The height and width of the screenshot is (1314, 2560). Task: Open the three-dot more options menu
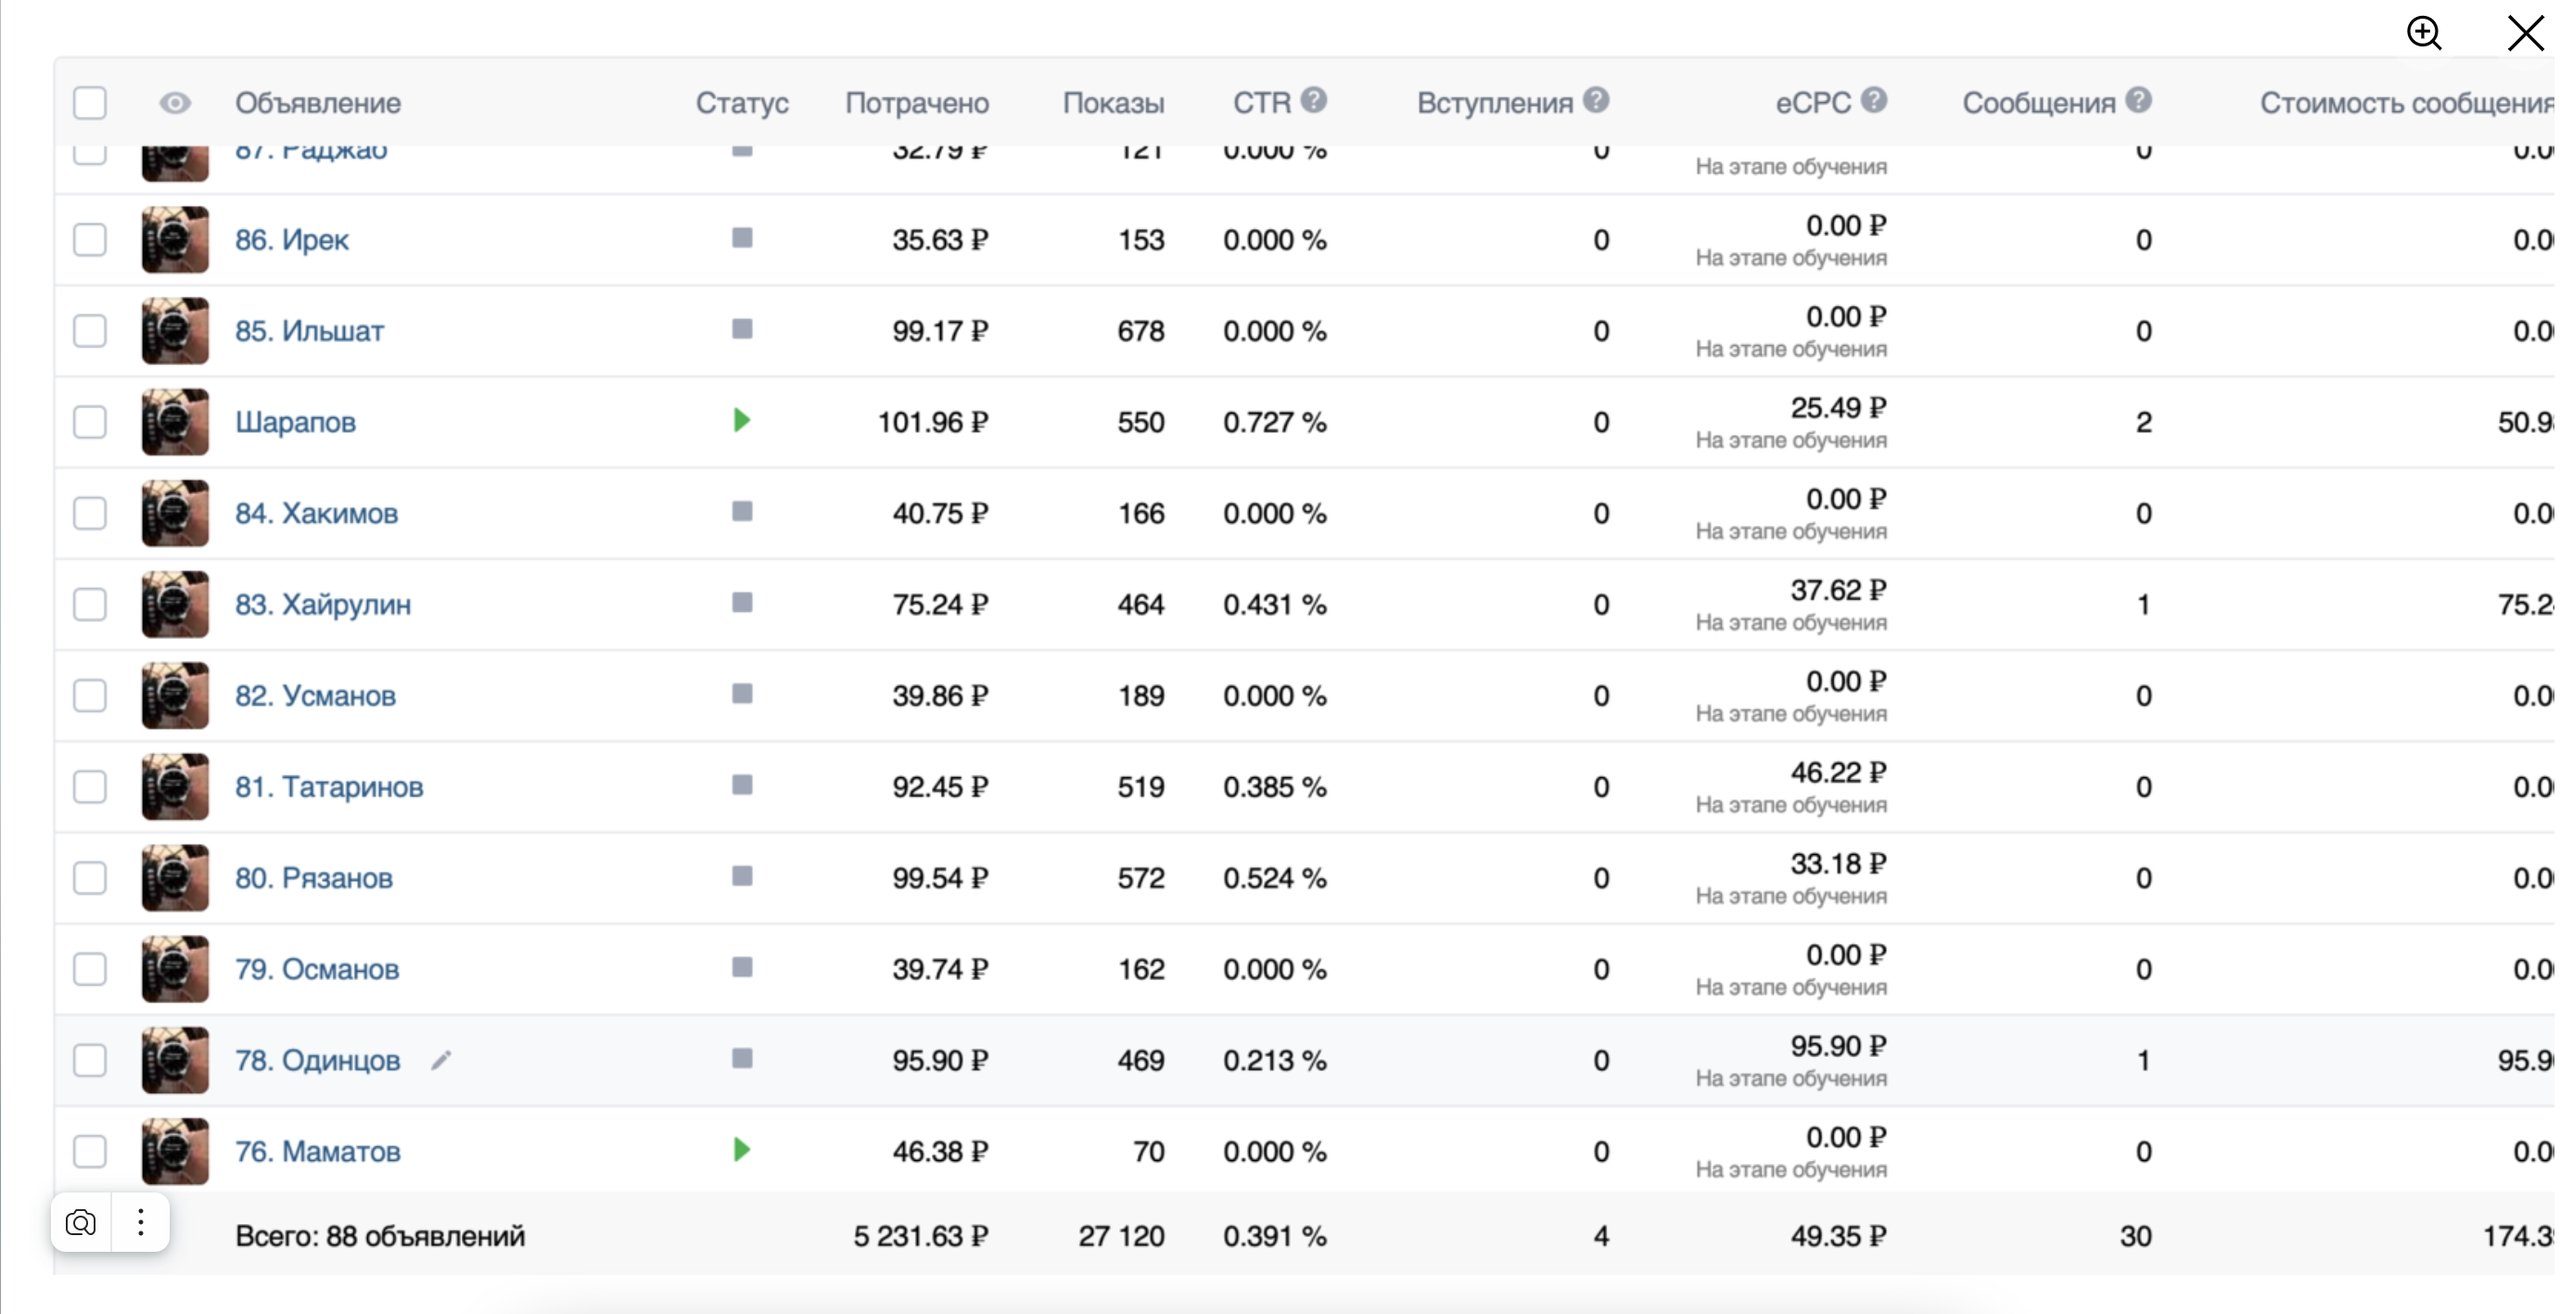pos(141,1222)
